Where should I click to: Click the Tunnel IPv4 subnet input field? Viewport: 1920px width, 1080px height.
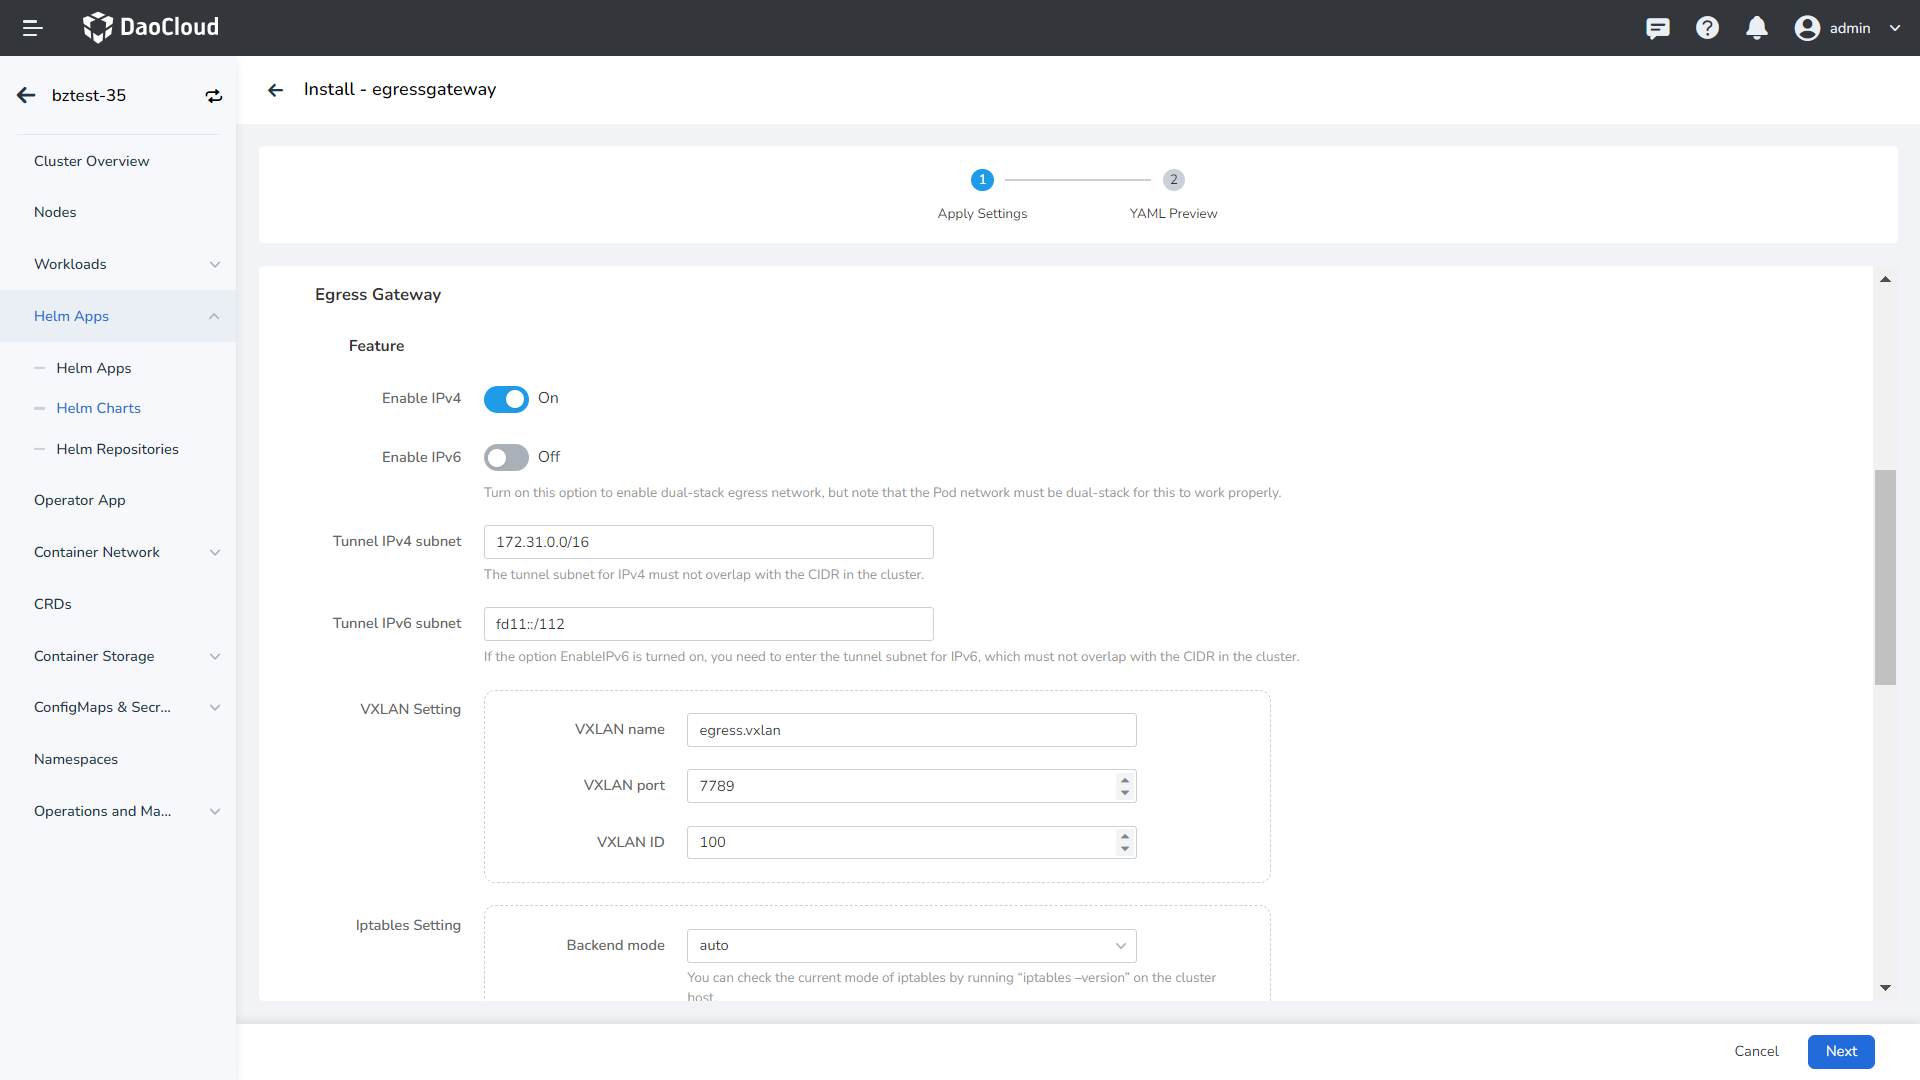click(x=707, y=541)
